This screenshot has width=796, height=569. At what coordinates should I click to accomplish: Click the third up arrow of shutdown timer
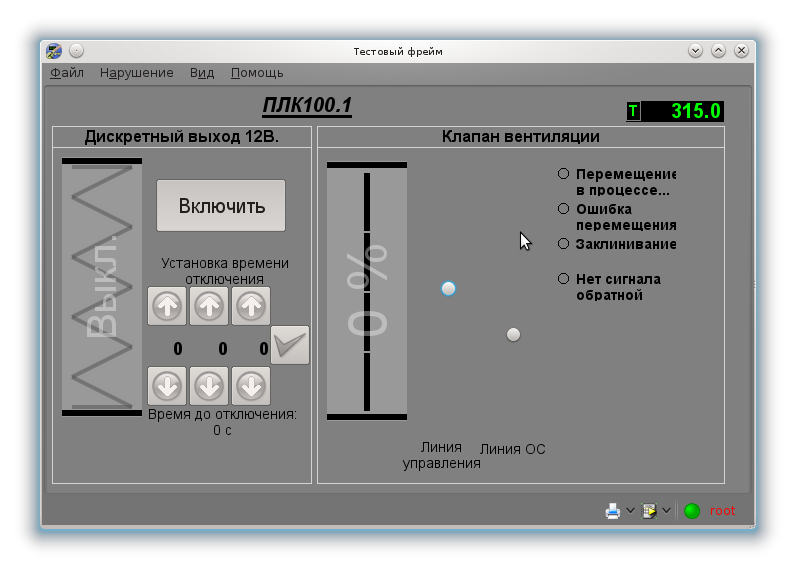(x=251, y=306)
